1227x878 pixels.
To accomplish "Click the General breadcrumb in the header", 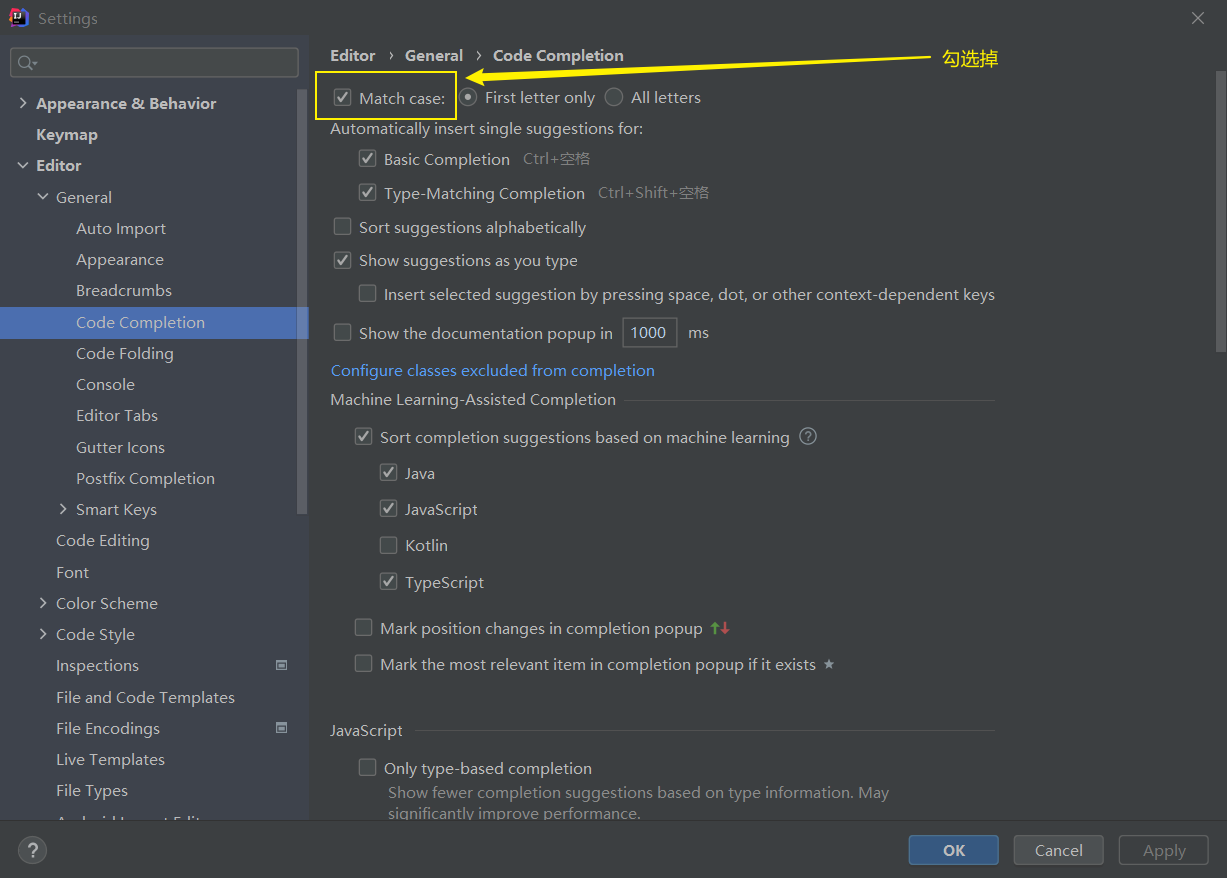I will tap(434, 55).
